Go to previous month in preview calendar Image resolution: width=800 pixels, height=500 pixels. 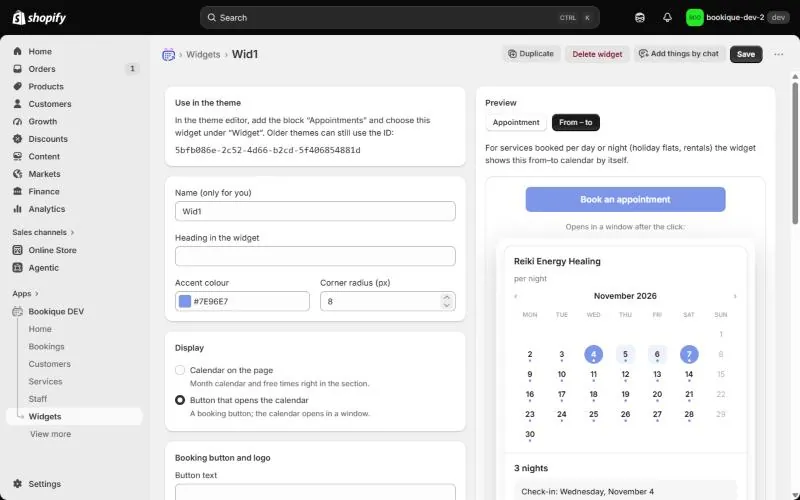516,296
